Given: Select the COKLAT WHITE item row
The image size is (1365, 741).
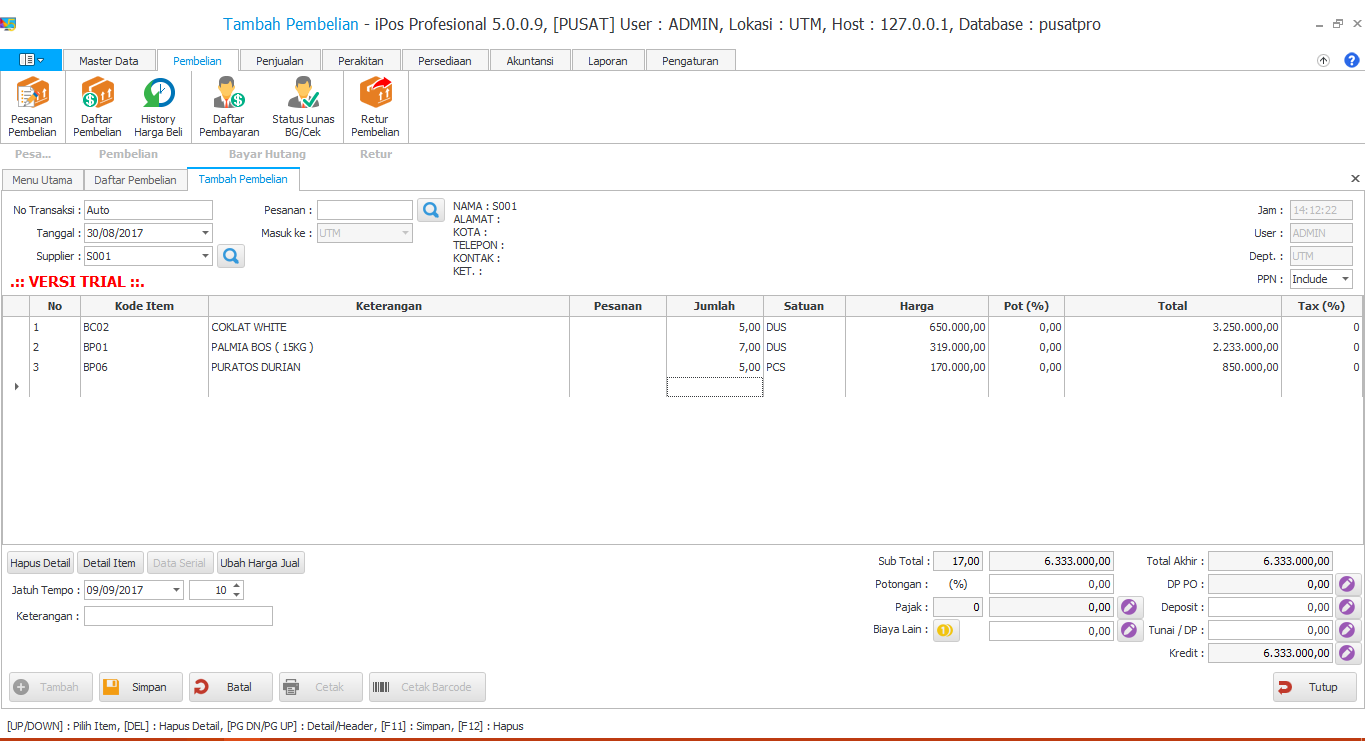Looking at the screenshot, I should (248, 327).
